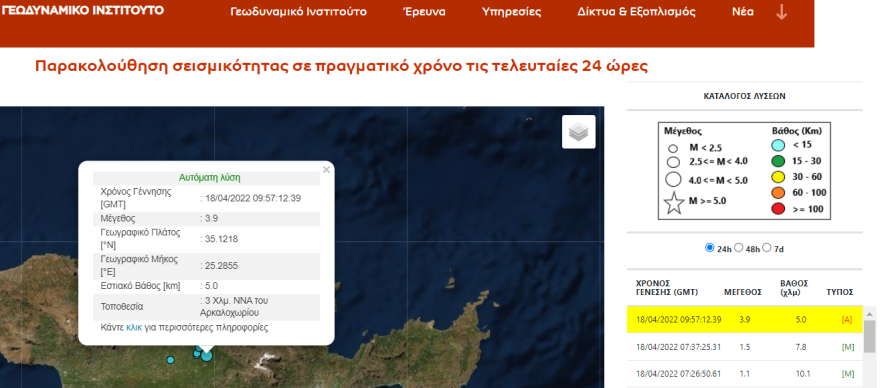Open the Δίκτυα & Εξοπλισμός menu
Viewport: 880px width, 388px height.
pyautogui.click(x=636, y=12)
